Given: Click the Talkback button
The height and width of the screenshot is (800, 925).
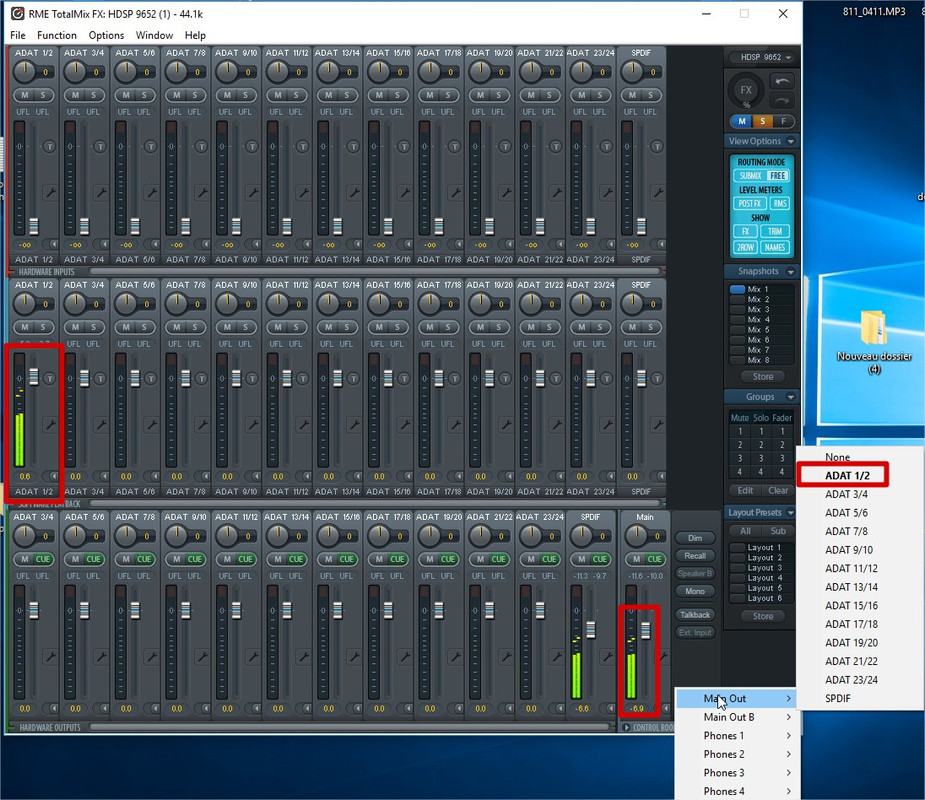Looking at the screenshot, I should 695,615.
